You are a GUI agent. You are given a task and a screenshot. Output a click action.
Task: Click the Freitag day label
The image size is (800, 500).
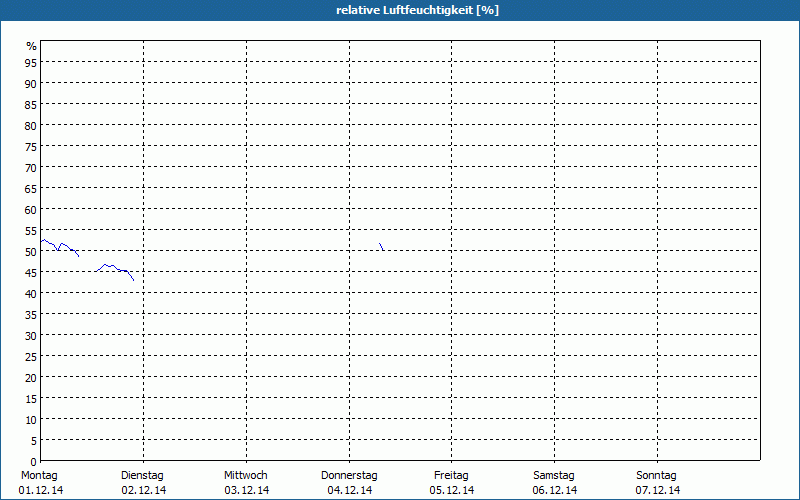click(452, 475)
